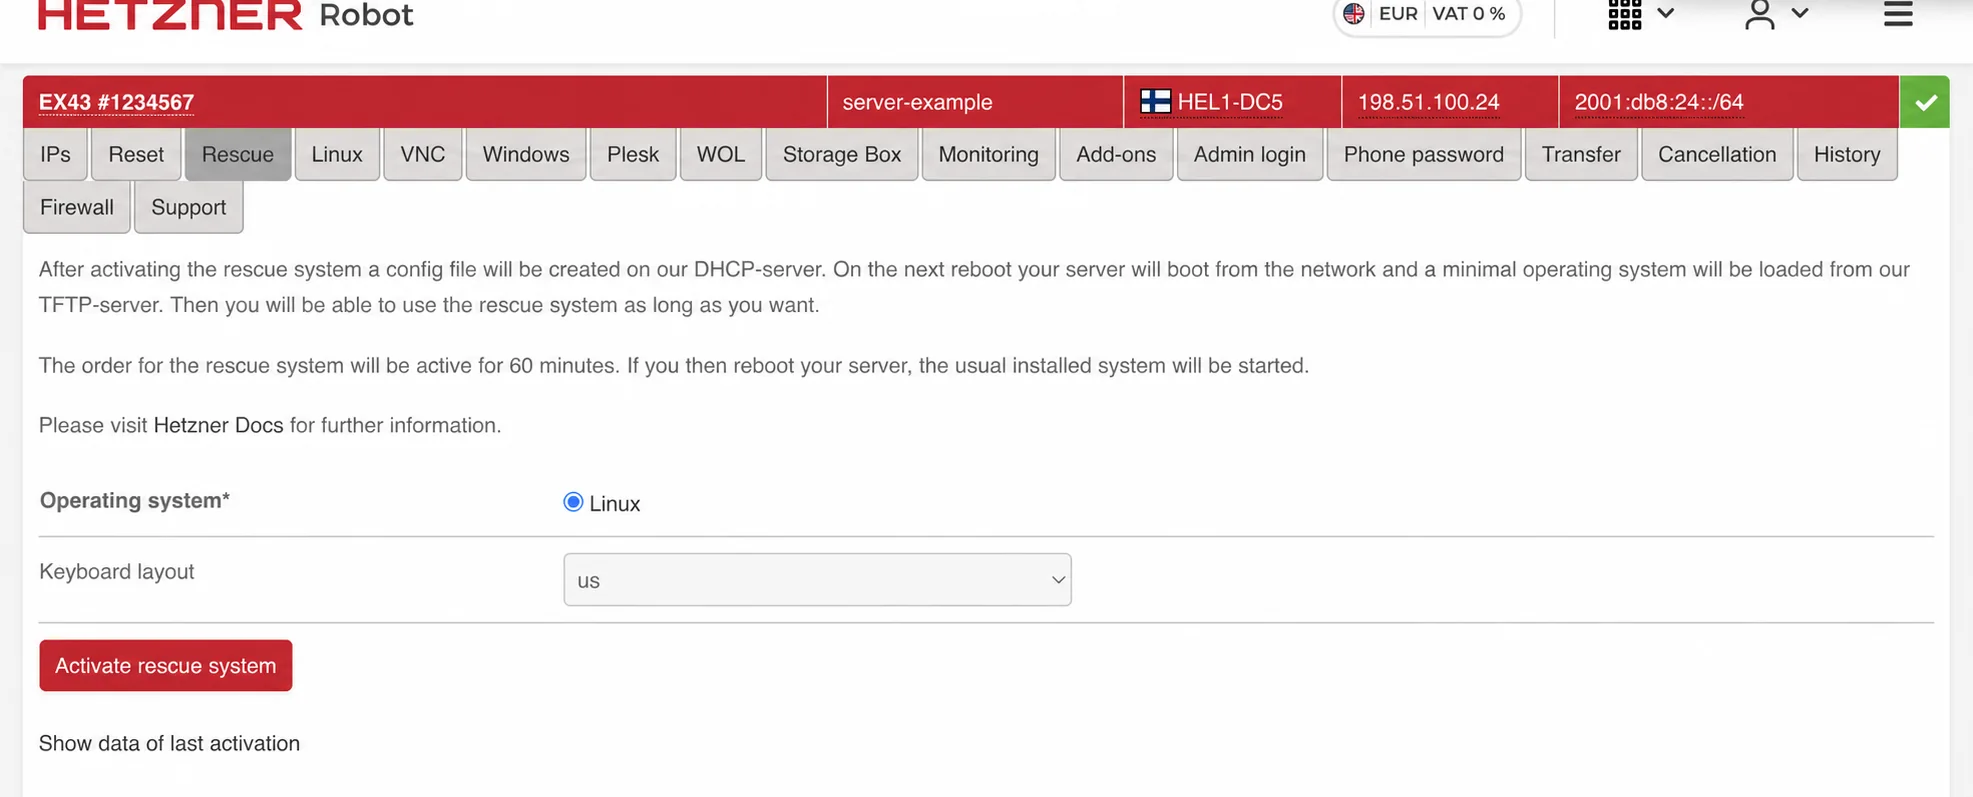Go to the Monitoring tab
This screenshot has height=797, width=1973.
pyautogui.click(x=989, y=154)
